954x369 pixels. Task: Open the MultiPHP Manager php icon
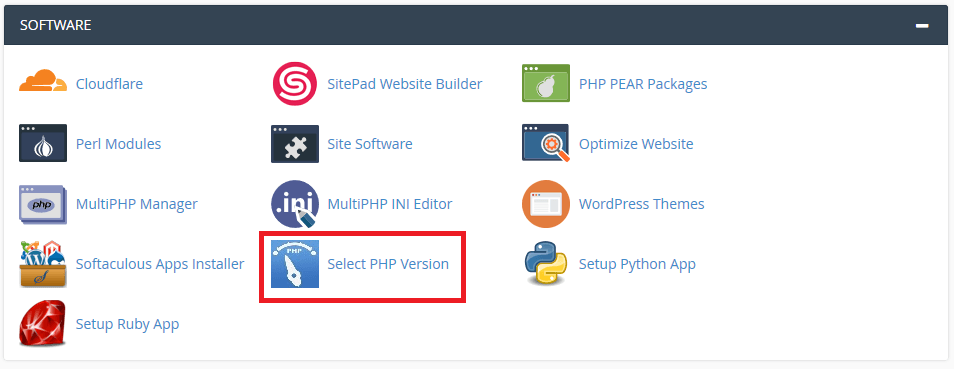pos(43,205)
